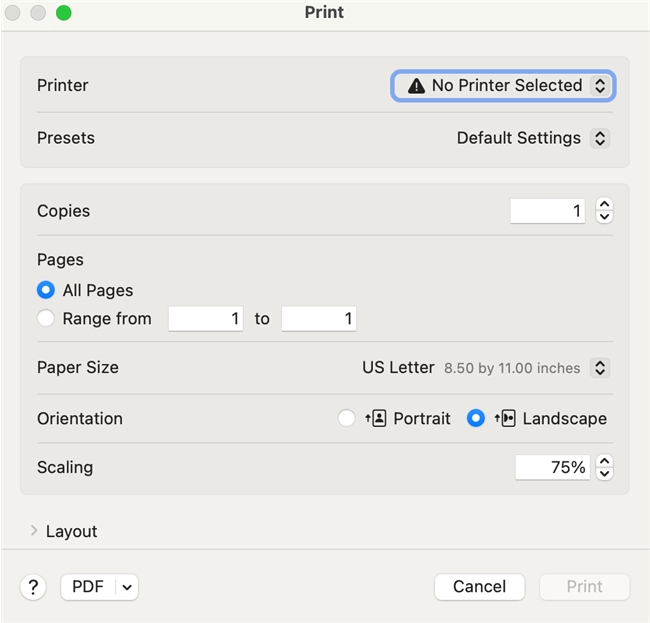Image resolution: width=650 pixels, height=623 pixels.
Task: Click the PDF menu arrow
Action: point(127,588)
